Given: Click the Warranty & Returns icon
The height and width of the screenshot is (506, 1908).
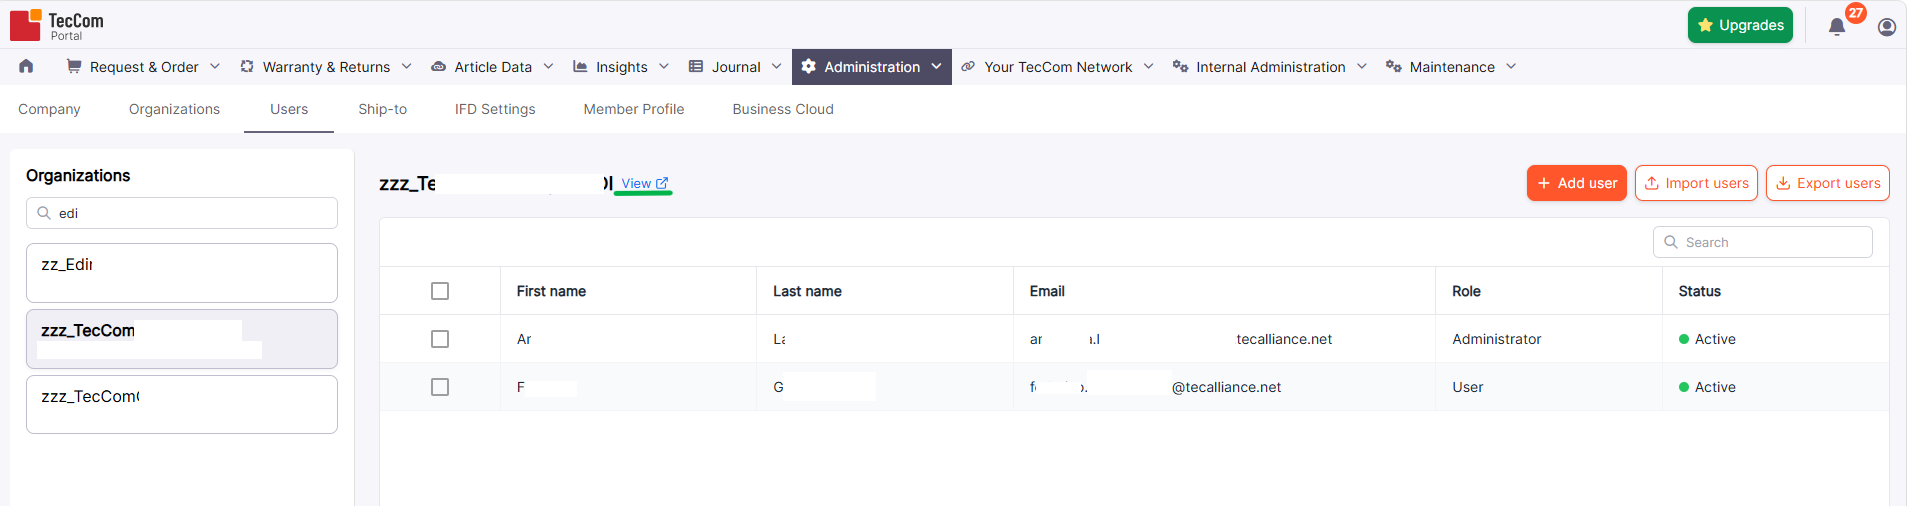Looking at the screenshot, I should coord(247,66).
